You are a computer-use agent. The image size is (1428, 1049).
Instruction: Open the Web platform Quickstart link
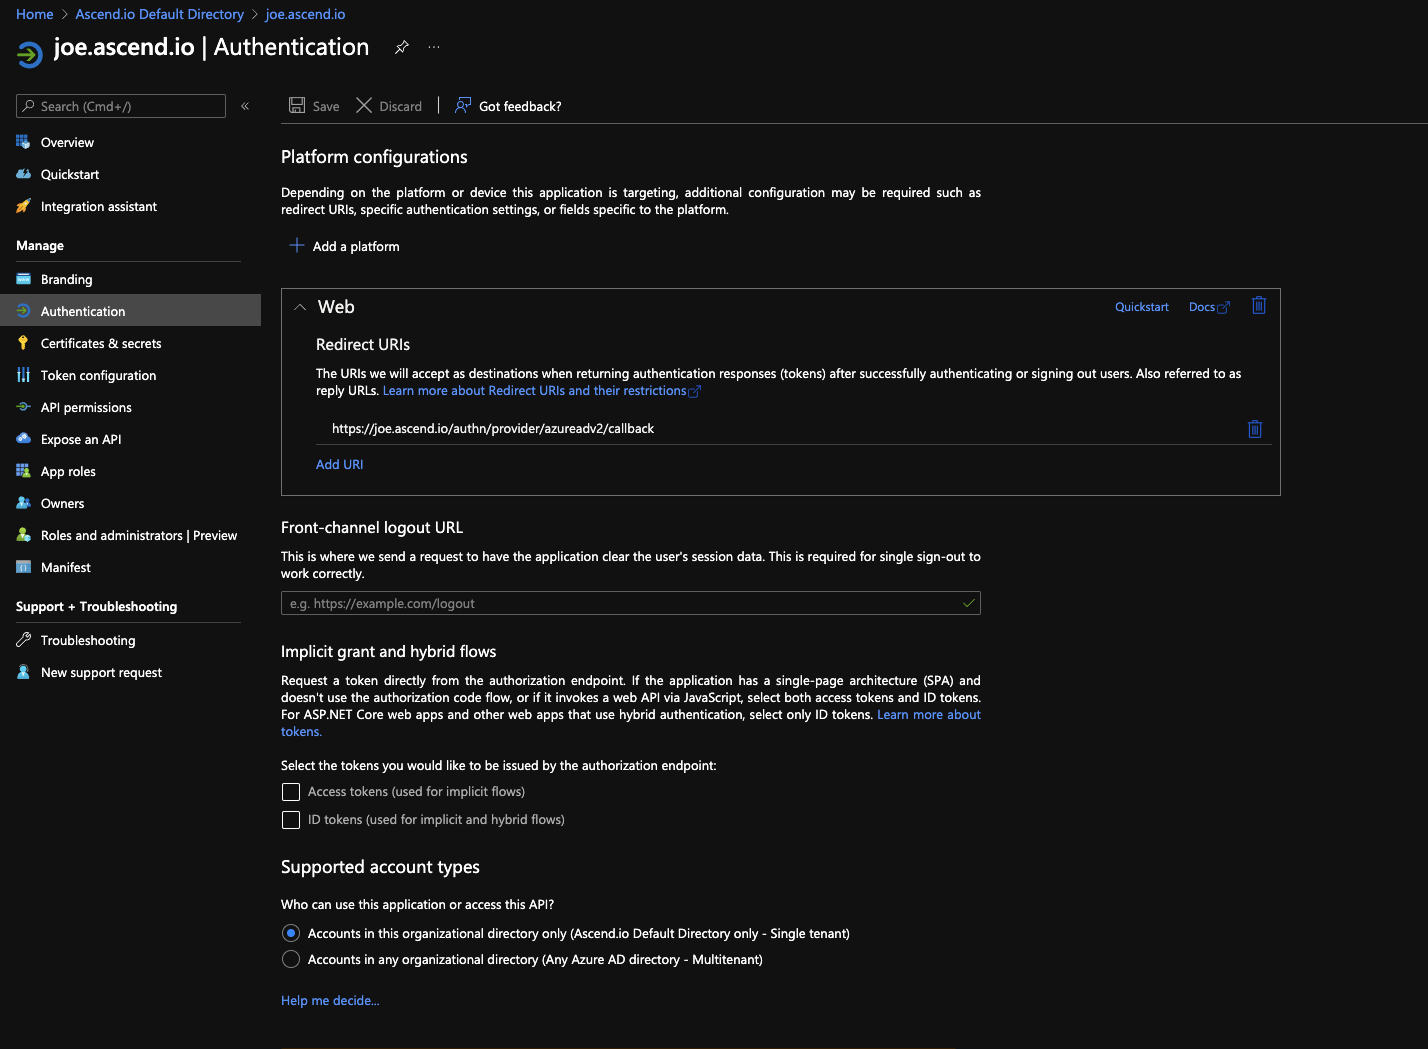pyautogui.click(x=1142, y=307)
